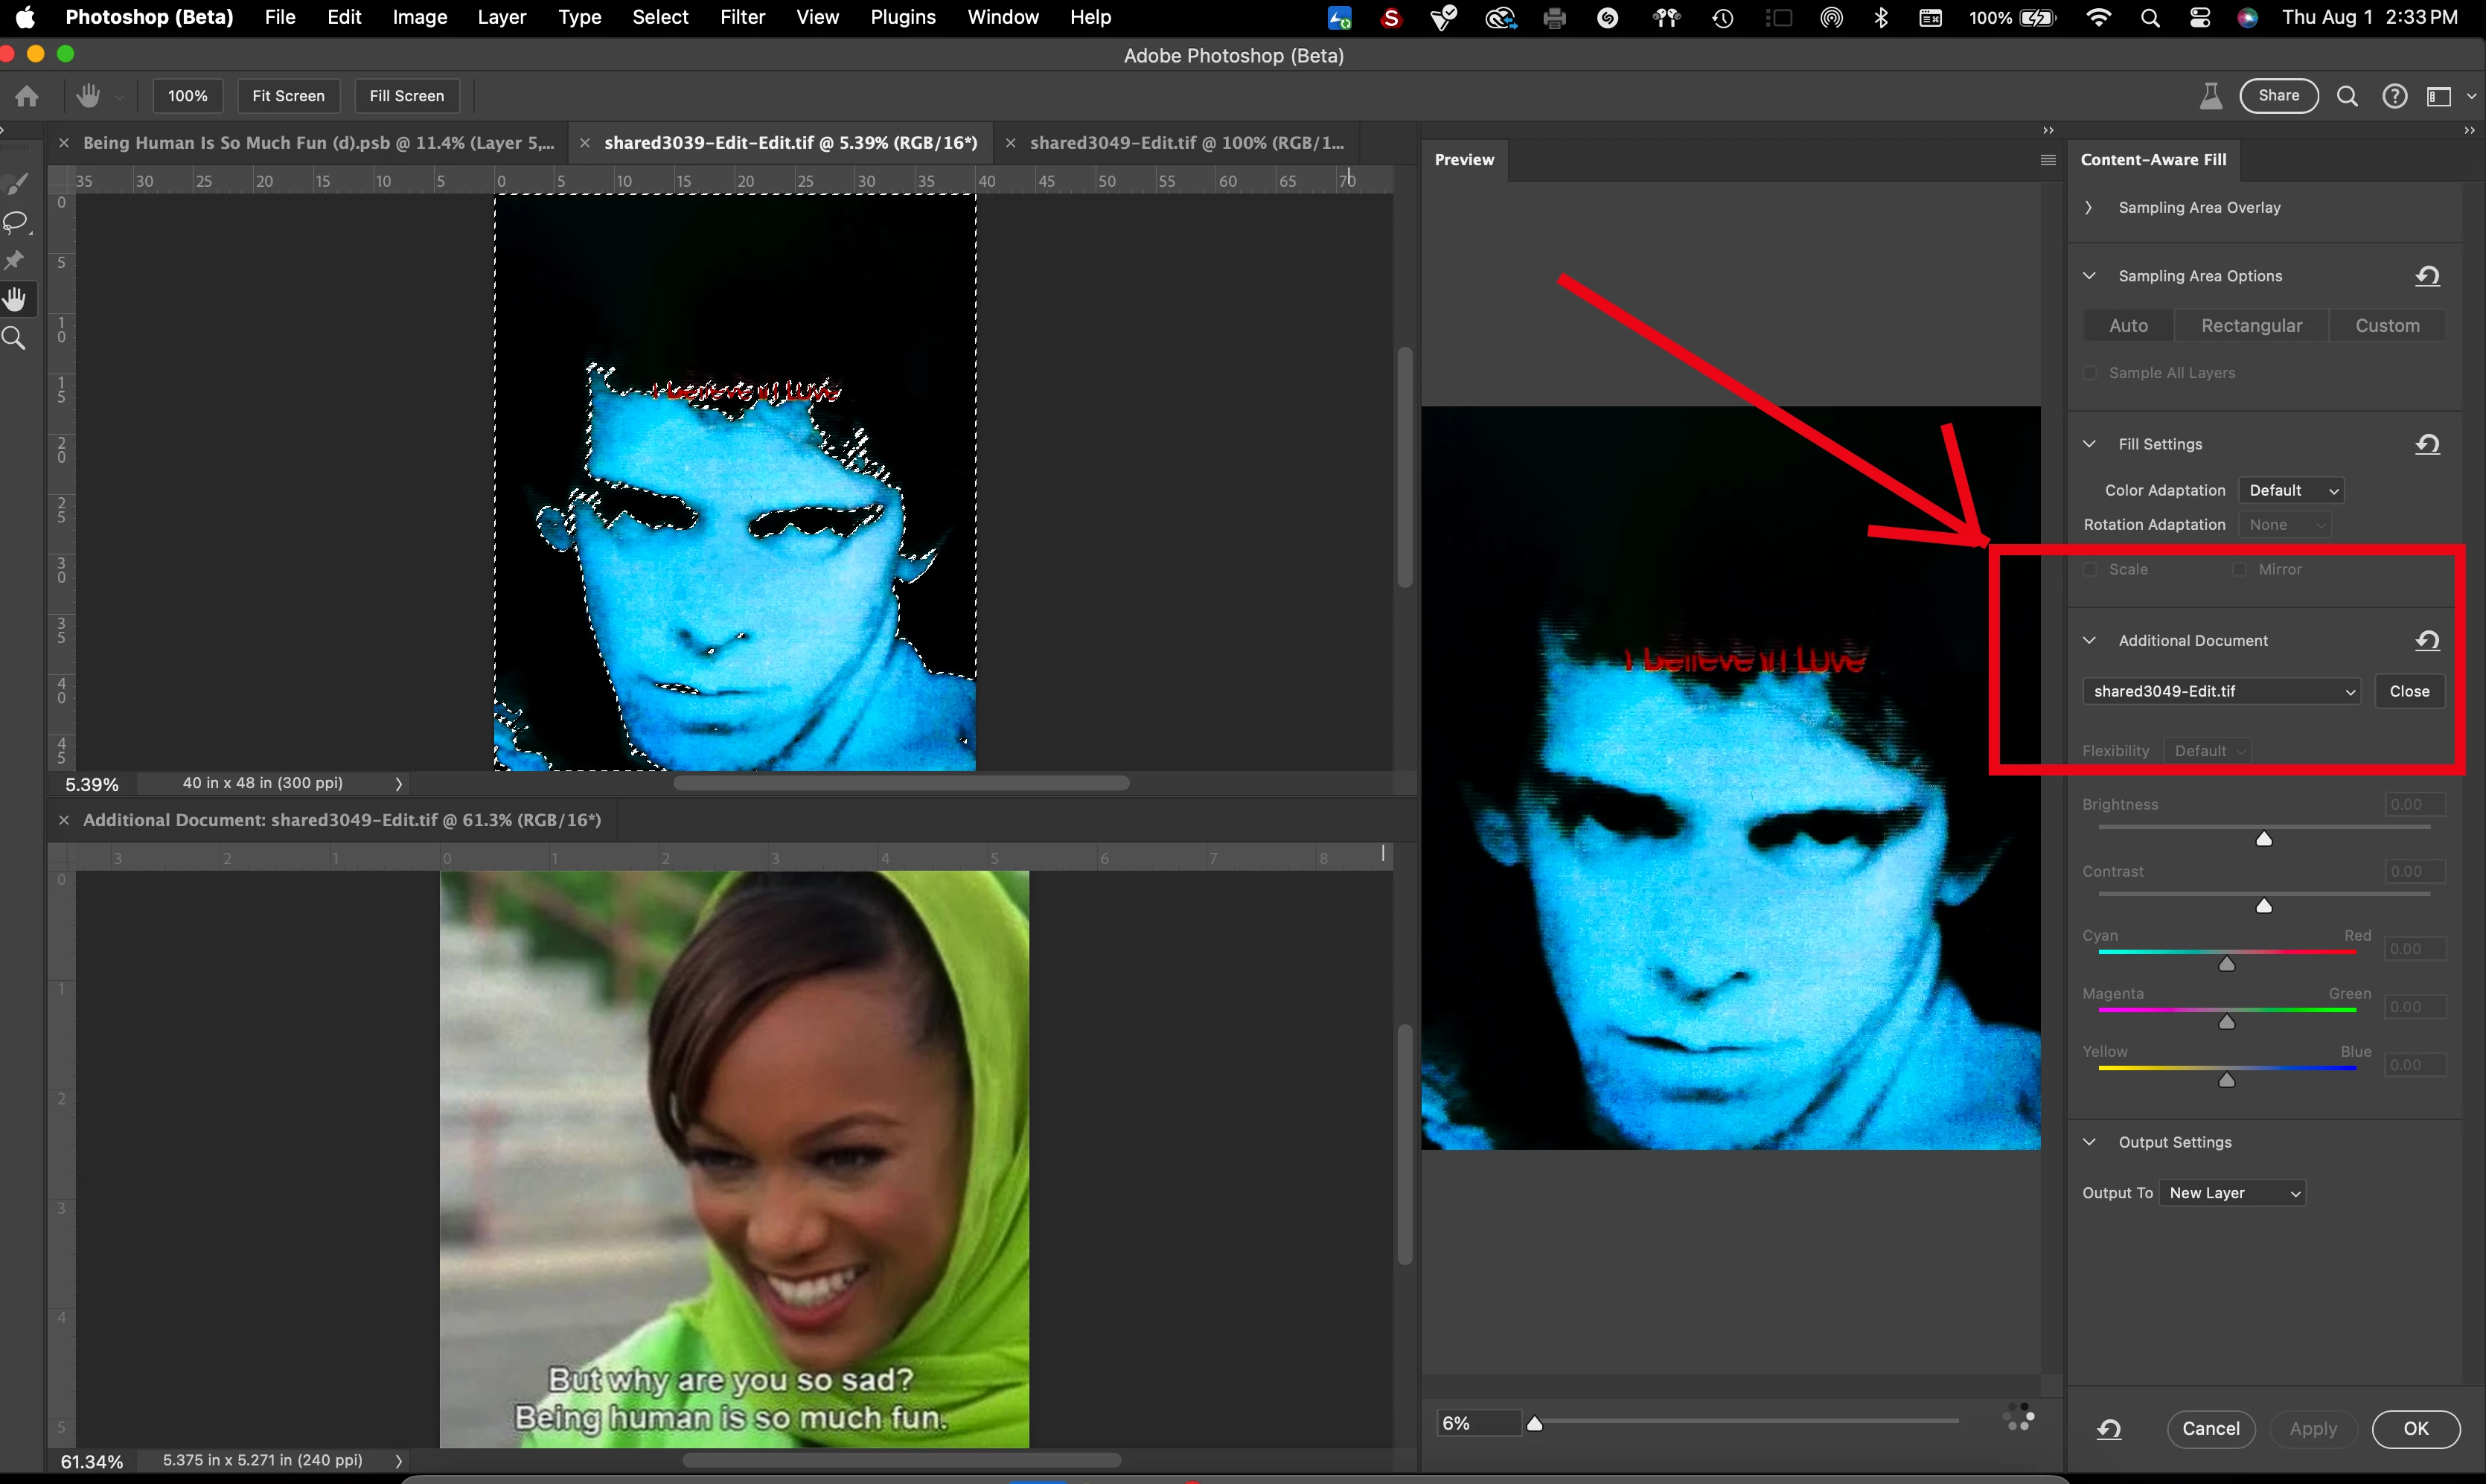
Task: Click the reset-all icon beside Cancel
Action: [x=2109, y=1428]
